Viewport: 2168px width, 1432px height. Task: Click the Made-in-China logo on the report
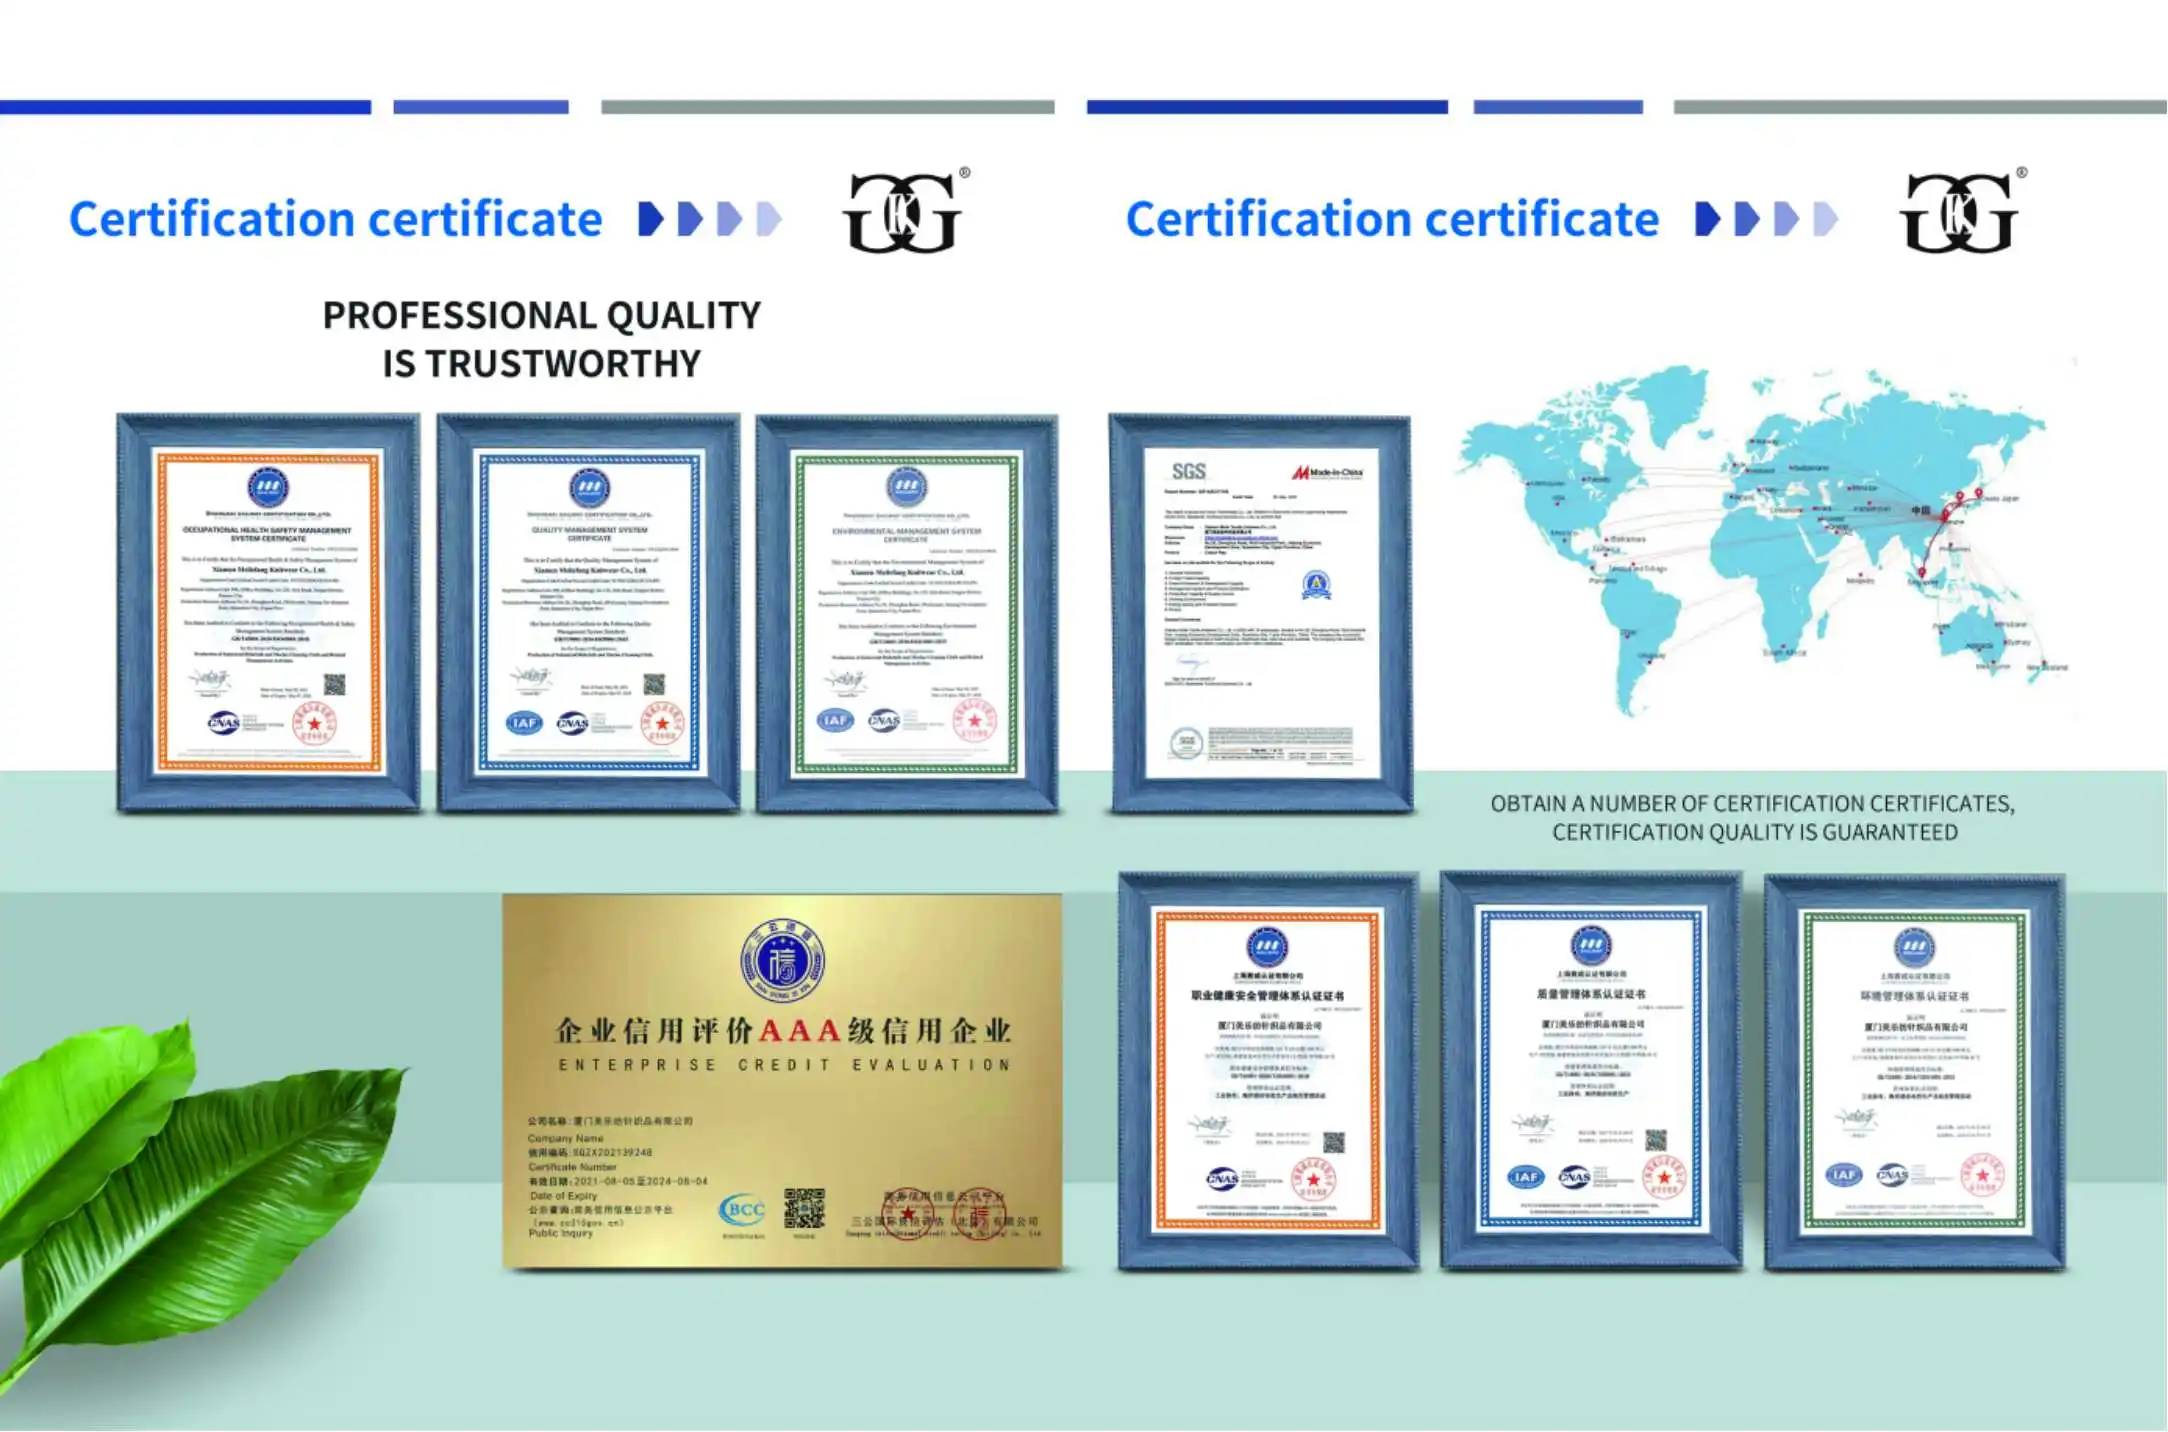[x=1327, y=472]
